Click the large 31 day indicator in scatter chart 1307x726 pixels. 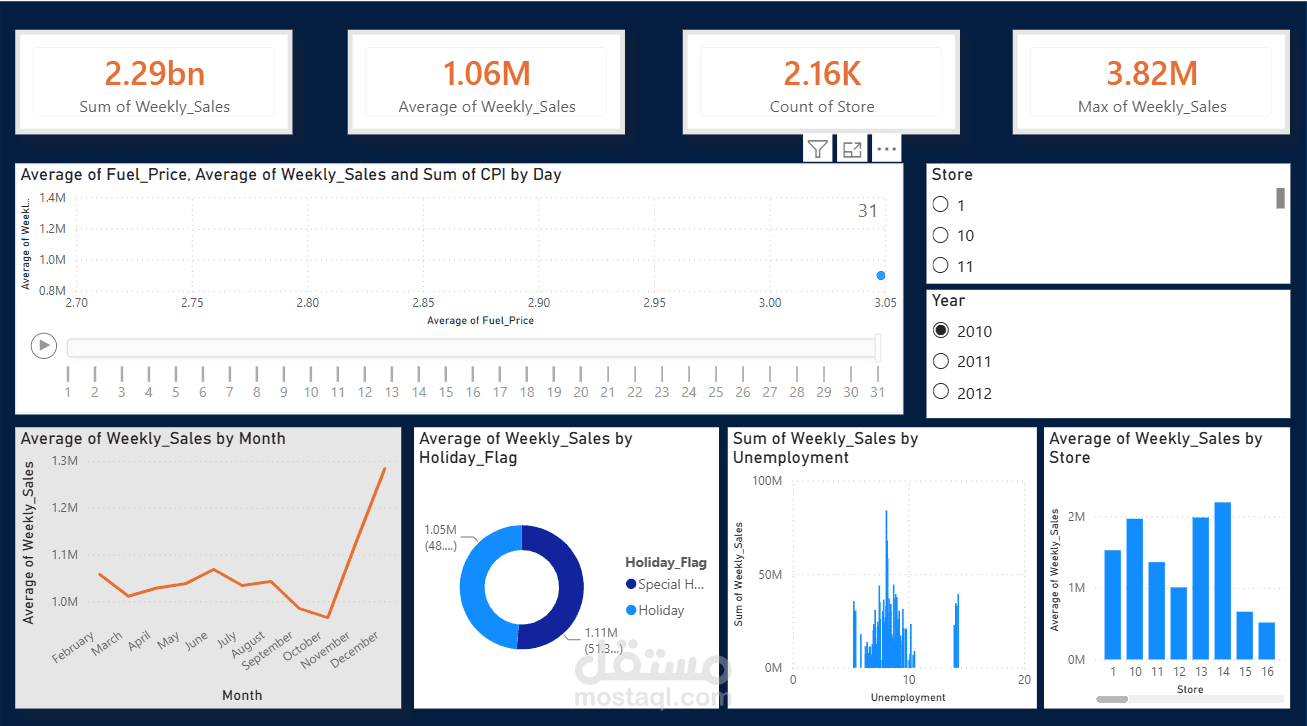coord(868,211)
